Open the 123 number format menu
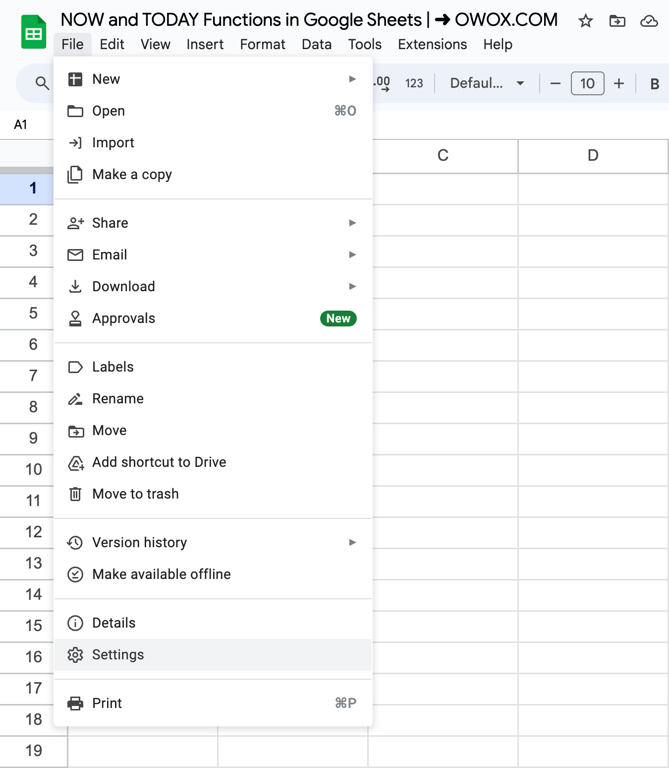669x768 pixels. tap(414, 83)
